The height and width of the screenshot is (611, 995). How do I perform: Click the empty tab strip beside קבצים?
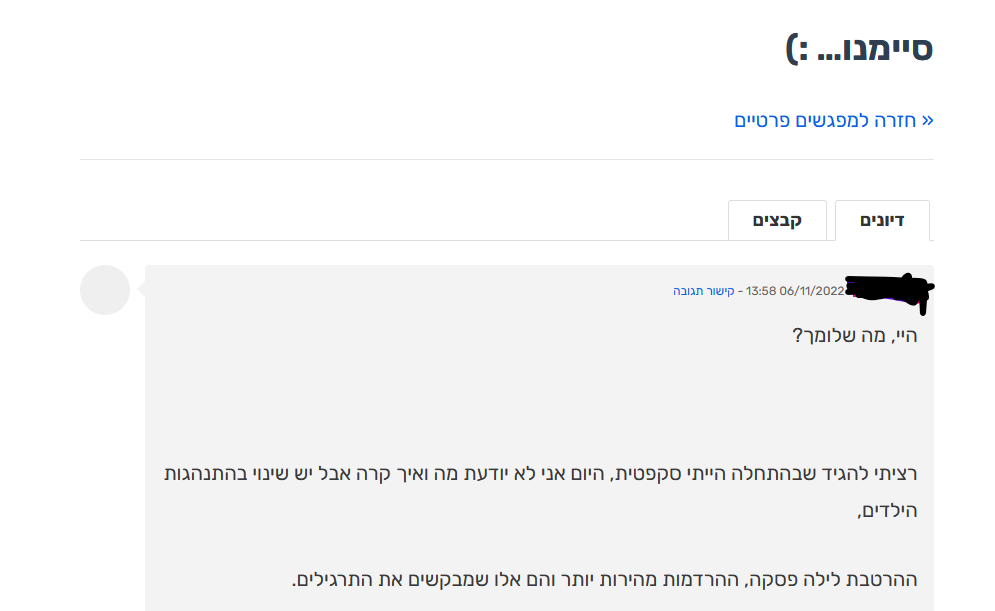400,220
